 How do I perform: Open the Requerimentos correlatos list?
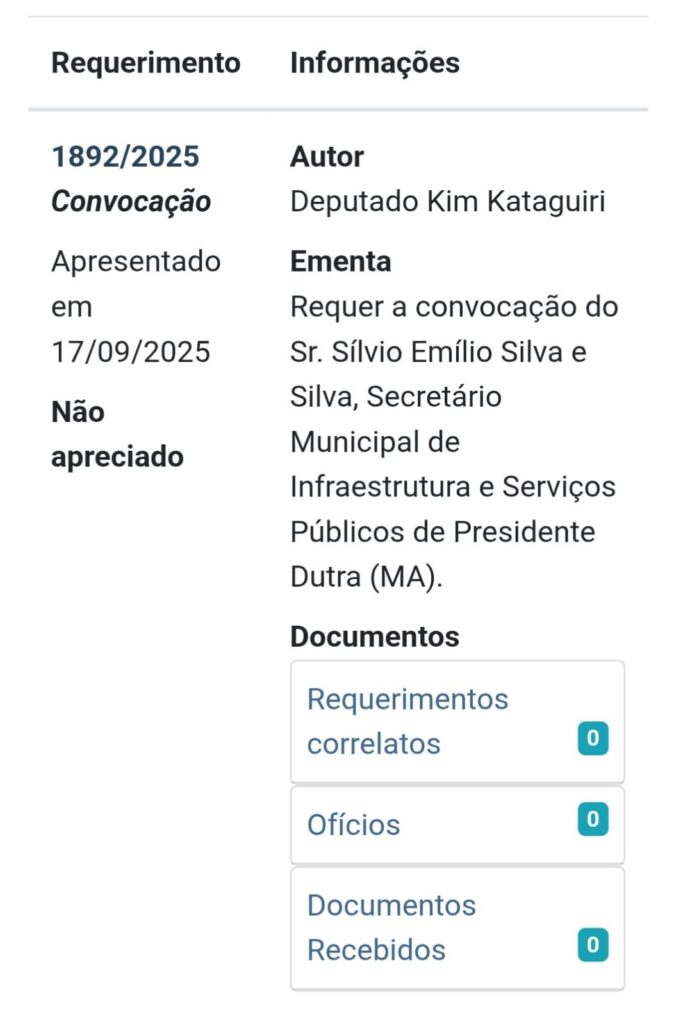click(407, 721)
